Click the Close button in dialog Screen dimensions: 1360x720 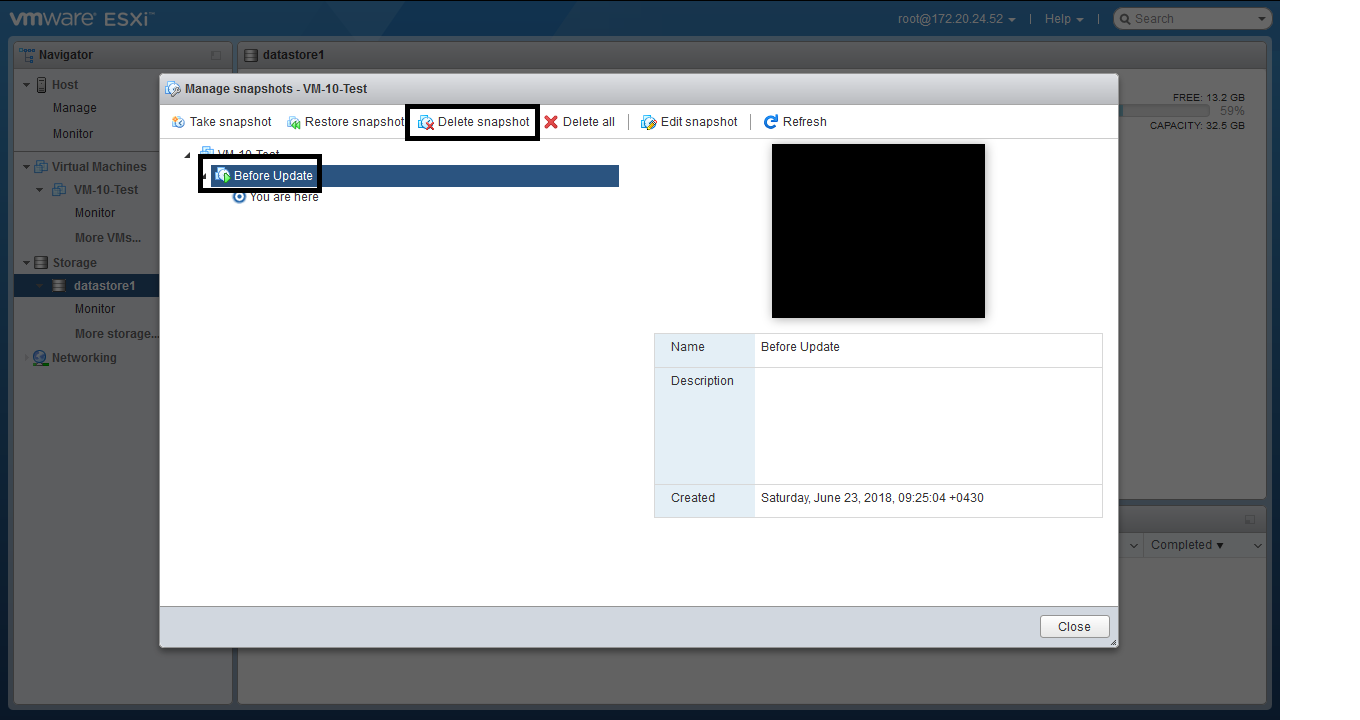(1074, 627)
